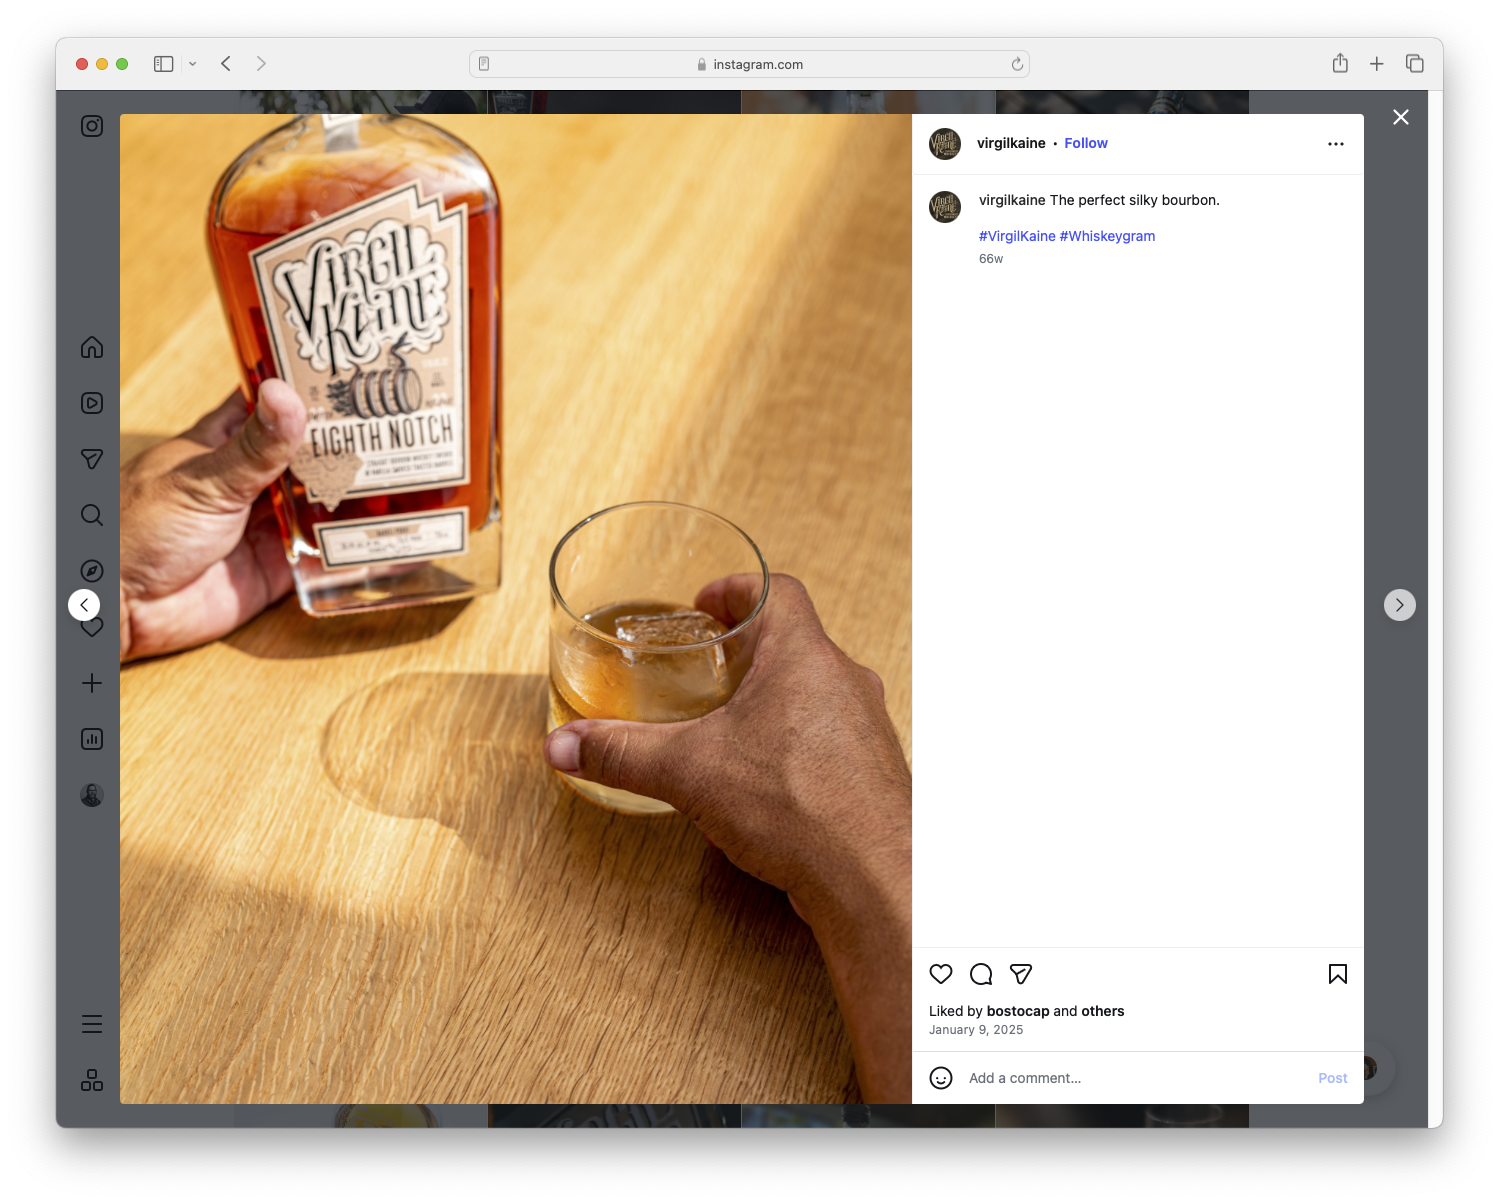Save the post with the bookmark icon

pyautogui.click(x=1337, y=973)
